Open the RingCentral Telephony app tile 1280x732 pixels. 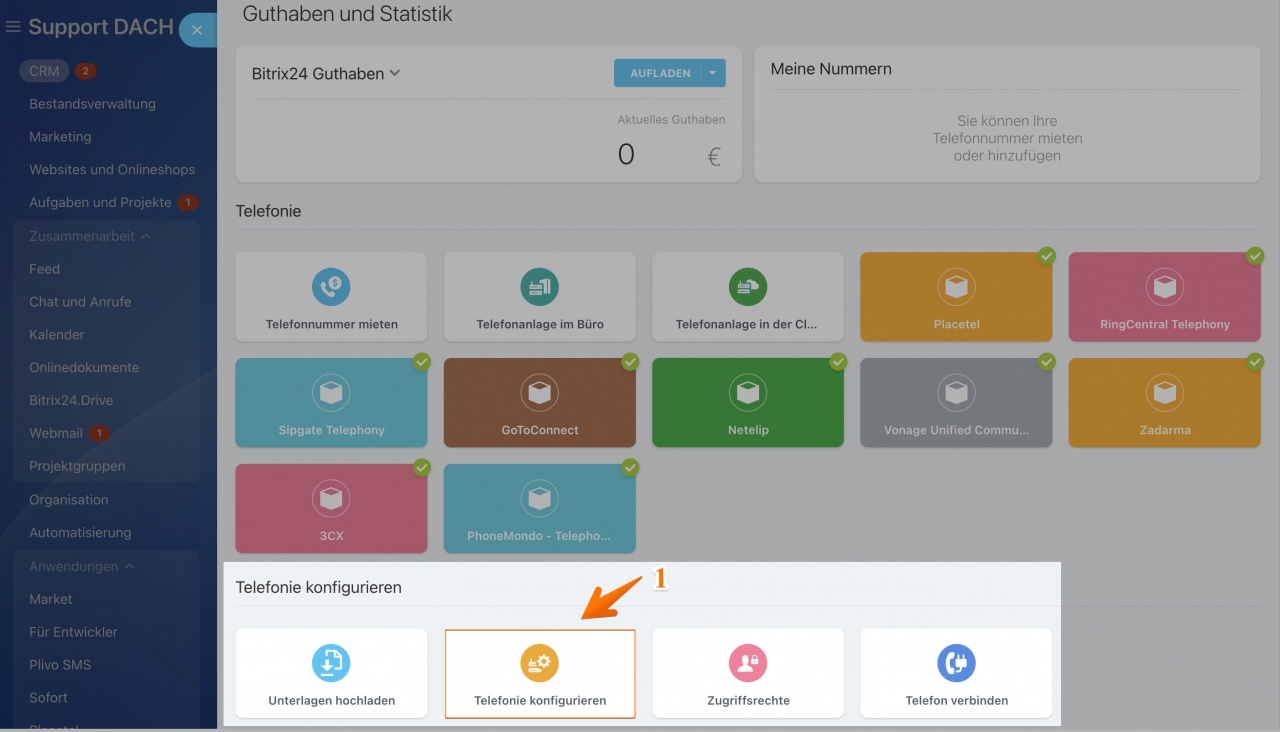click(x=1164, y=287)
